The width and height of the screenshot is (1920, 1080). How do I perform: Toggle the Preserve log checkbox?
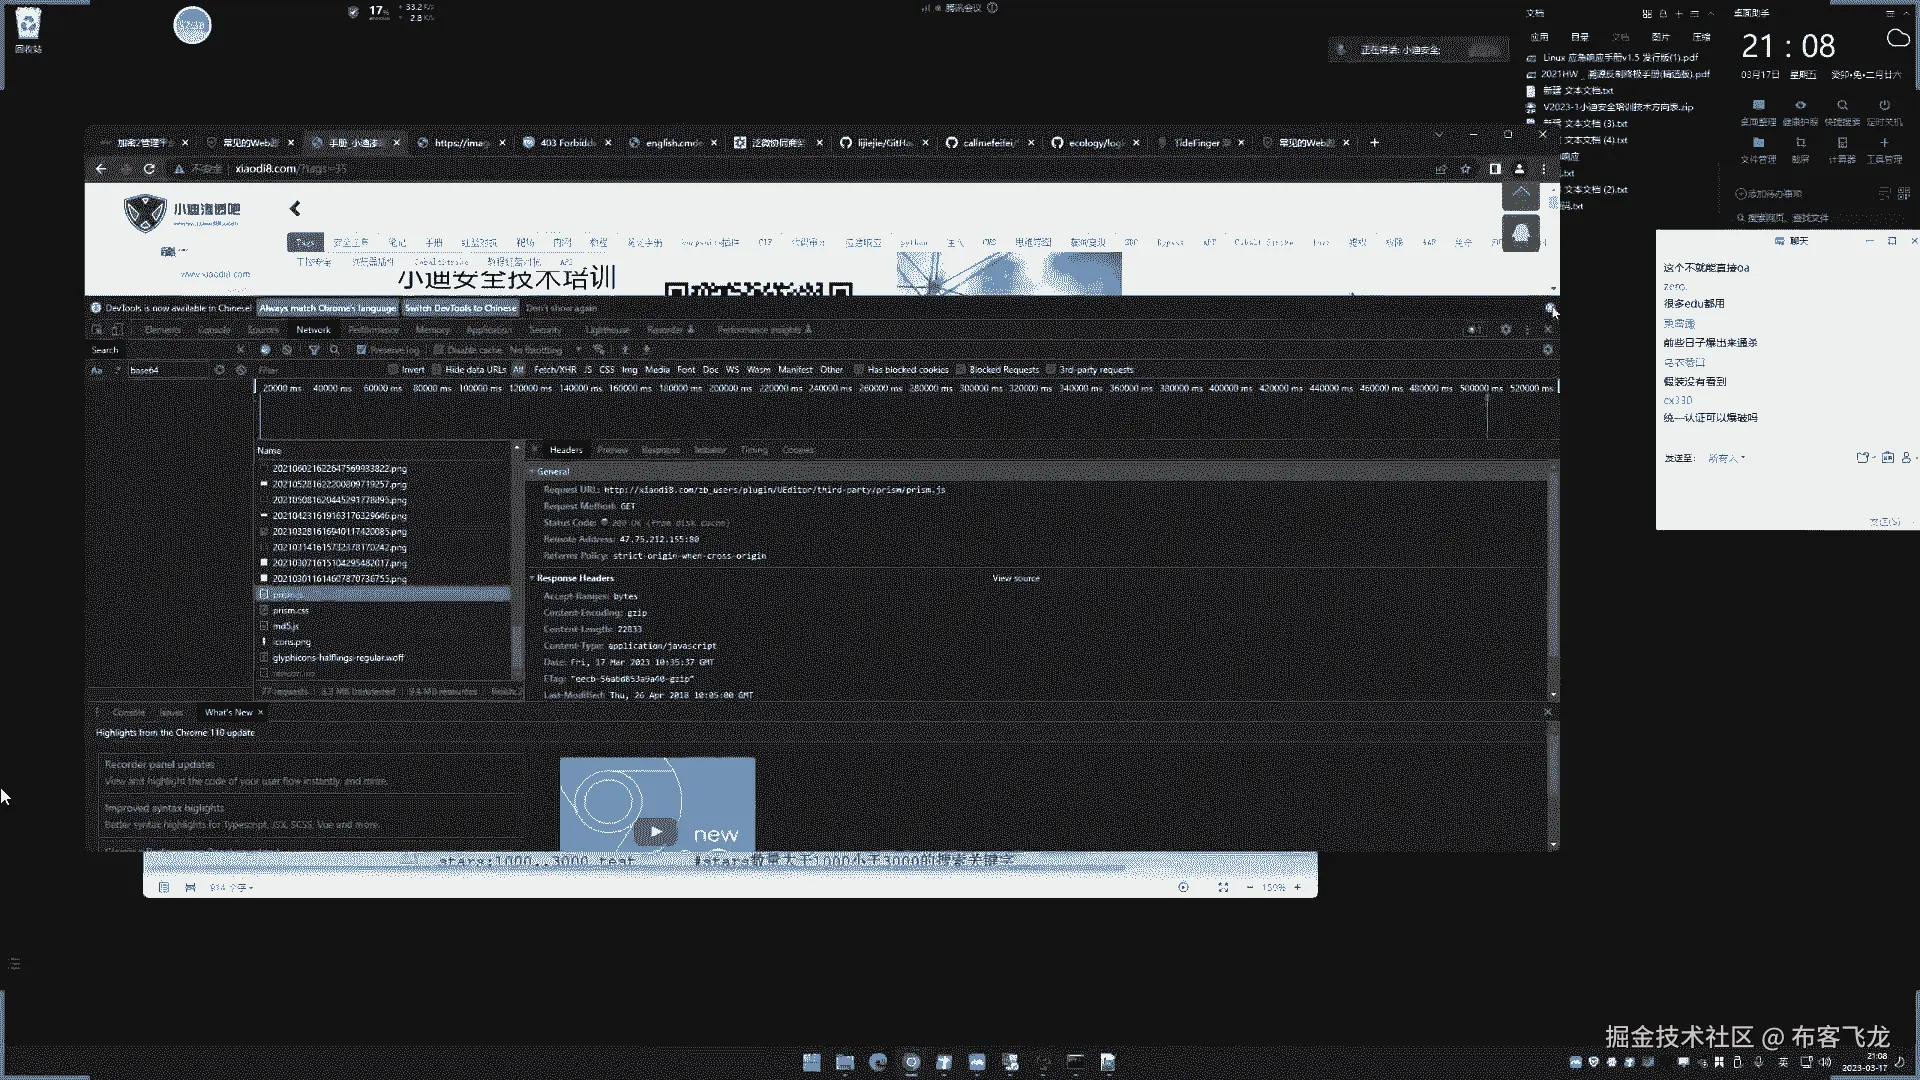(x=362, y=350)
